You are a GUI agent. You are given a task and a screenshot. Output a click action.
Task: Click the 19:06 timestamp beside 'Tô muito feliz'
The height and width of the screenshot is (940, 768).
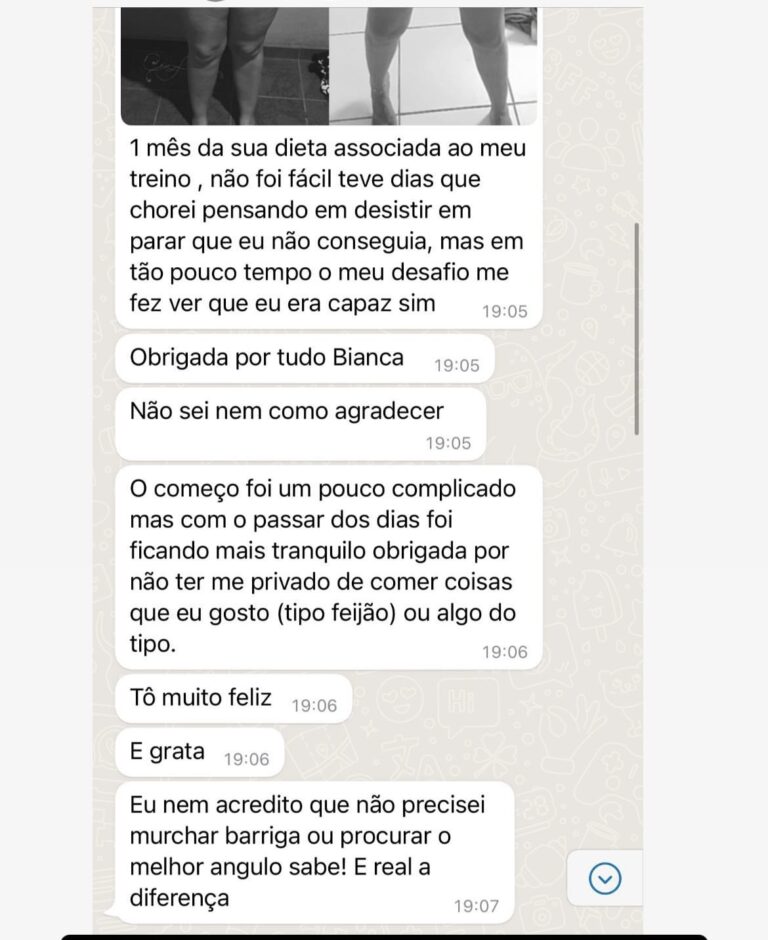tap(314, 706)
